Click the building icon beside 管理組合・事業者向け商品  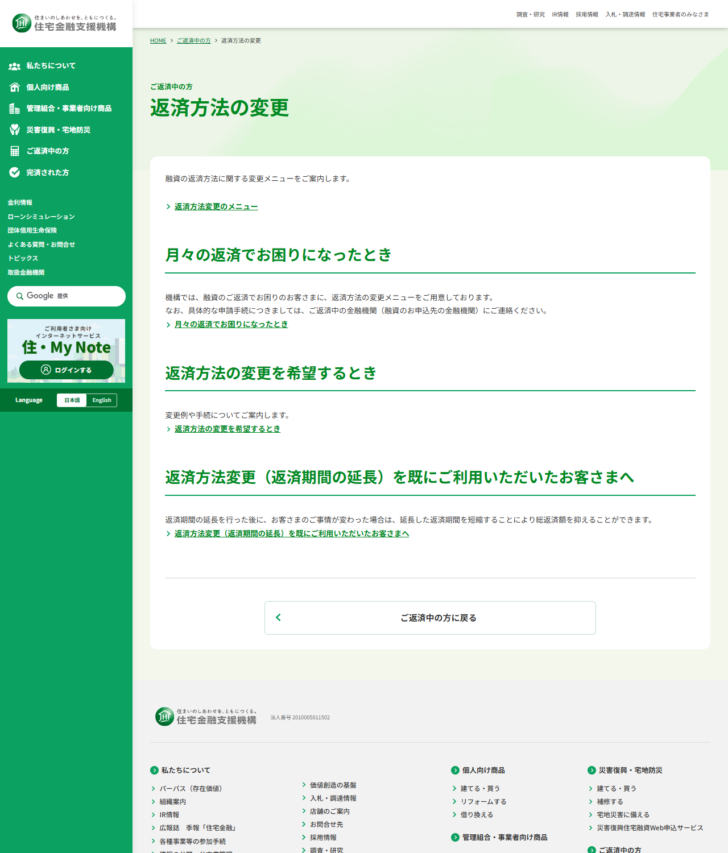(15, 108)
